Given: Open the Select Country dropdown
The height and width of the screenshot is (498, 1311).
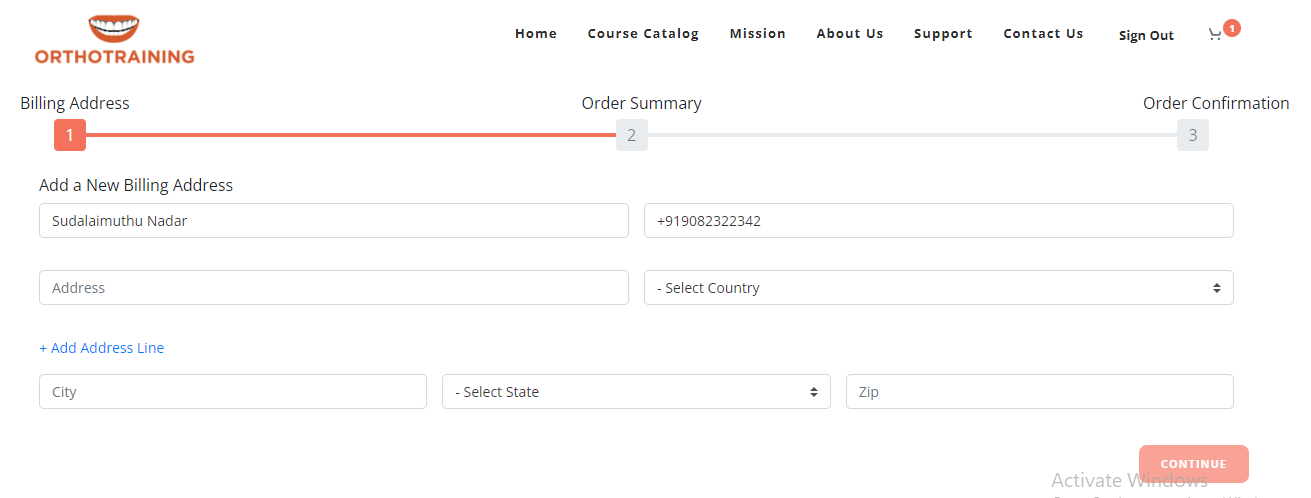Looking at the screenshot, I should point(938,288).
